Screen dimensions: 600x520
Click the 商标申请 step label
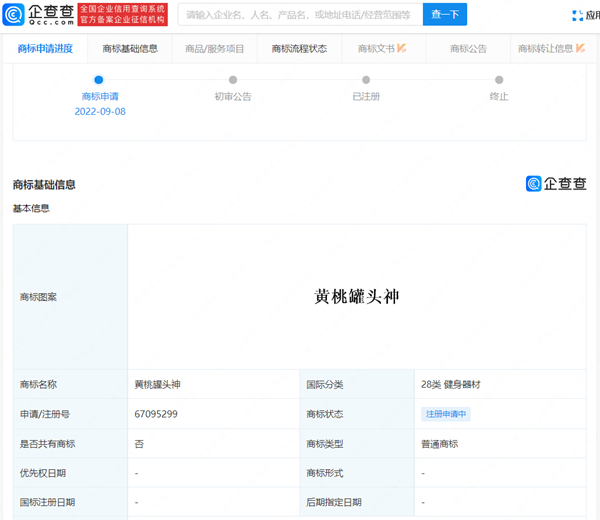100,96
